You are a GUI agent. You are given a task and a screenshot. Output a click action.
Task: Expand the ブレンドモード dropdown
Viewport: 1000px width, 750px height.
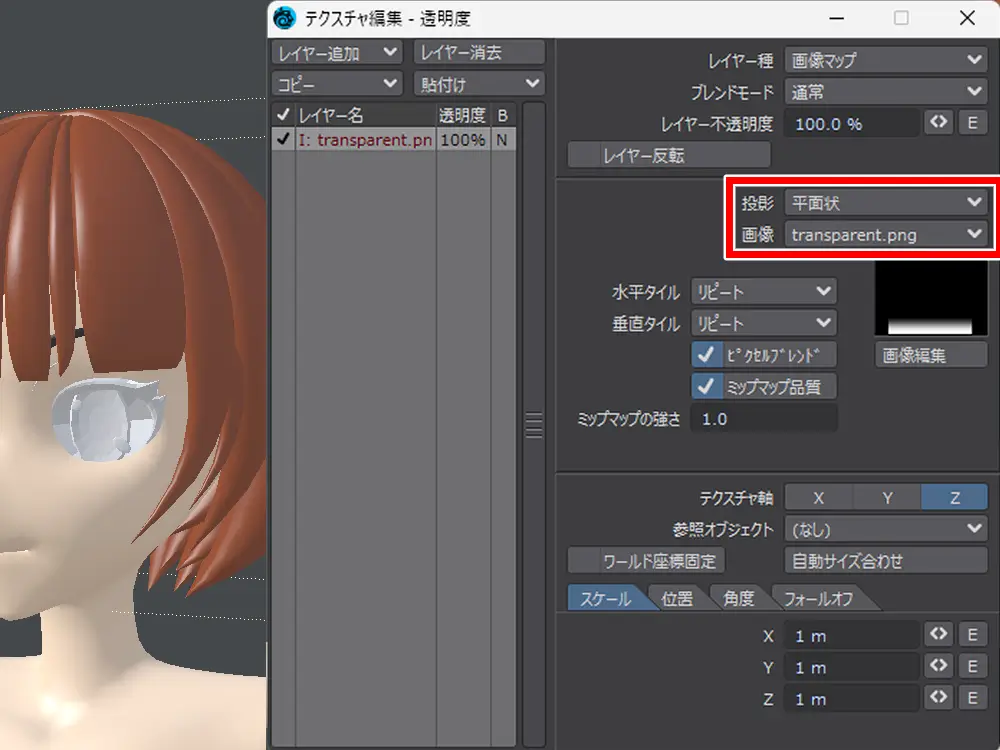886,92
